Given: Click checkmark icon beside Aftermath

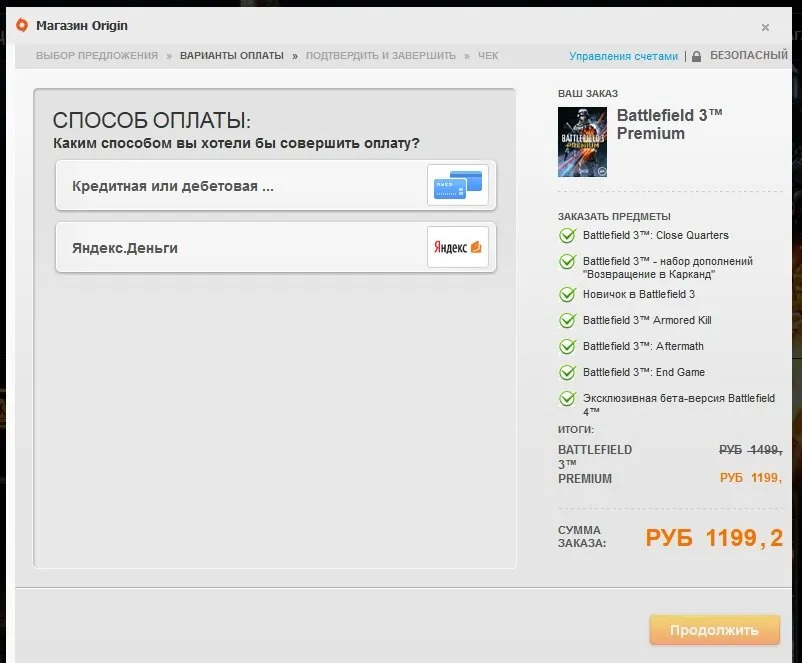Looking at the screenshot, I should pyautogui.click(x=567, y=346).
